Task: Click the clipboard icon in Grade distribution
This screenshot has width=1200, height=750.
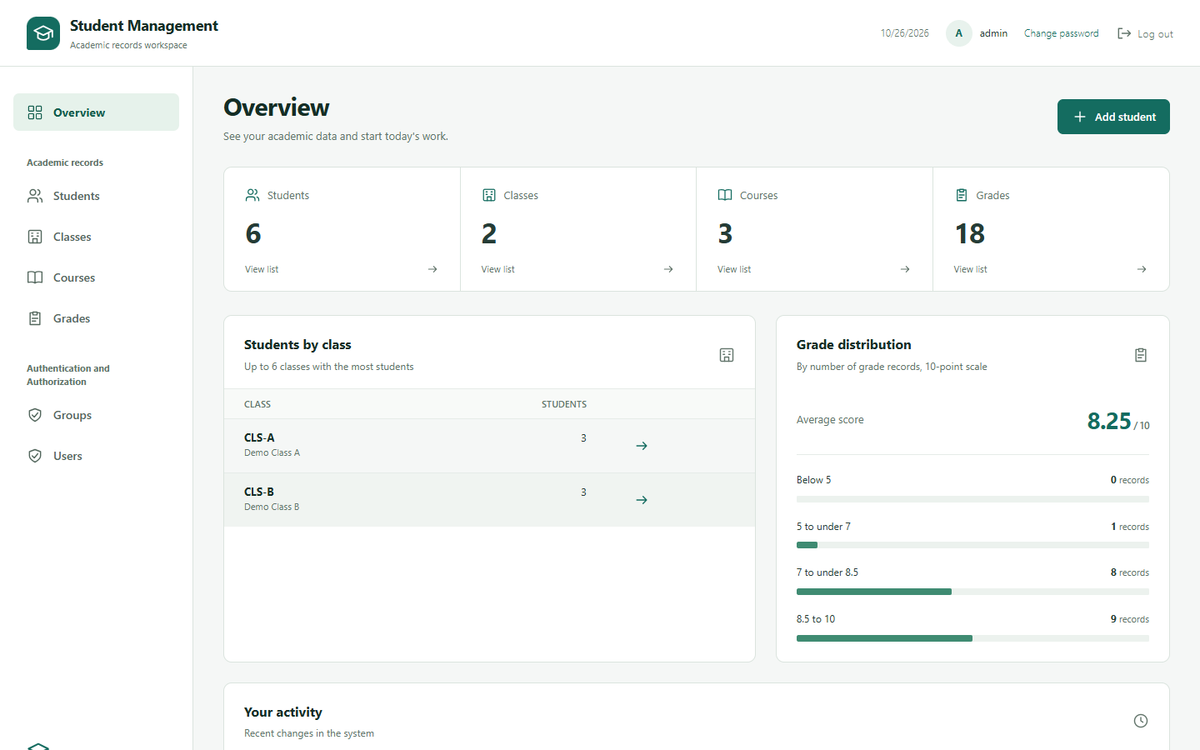Action: (x=1141, y=355)
